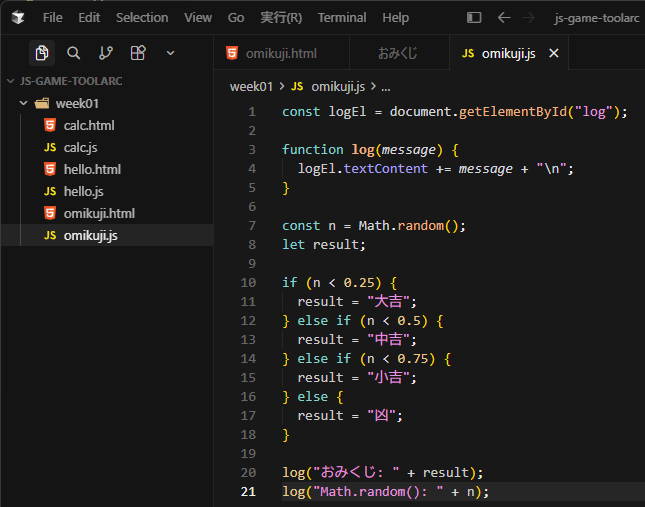Close the omikuji.js tab

tap(554, 53)
